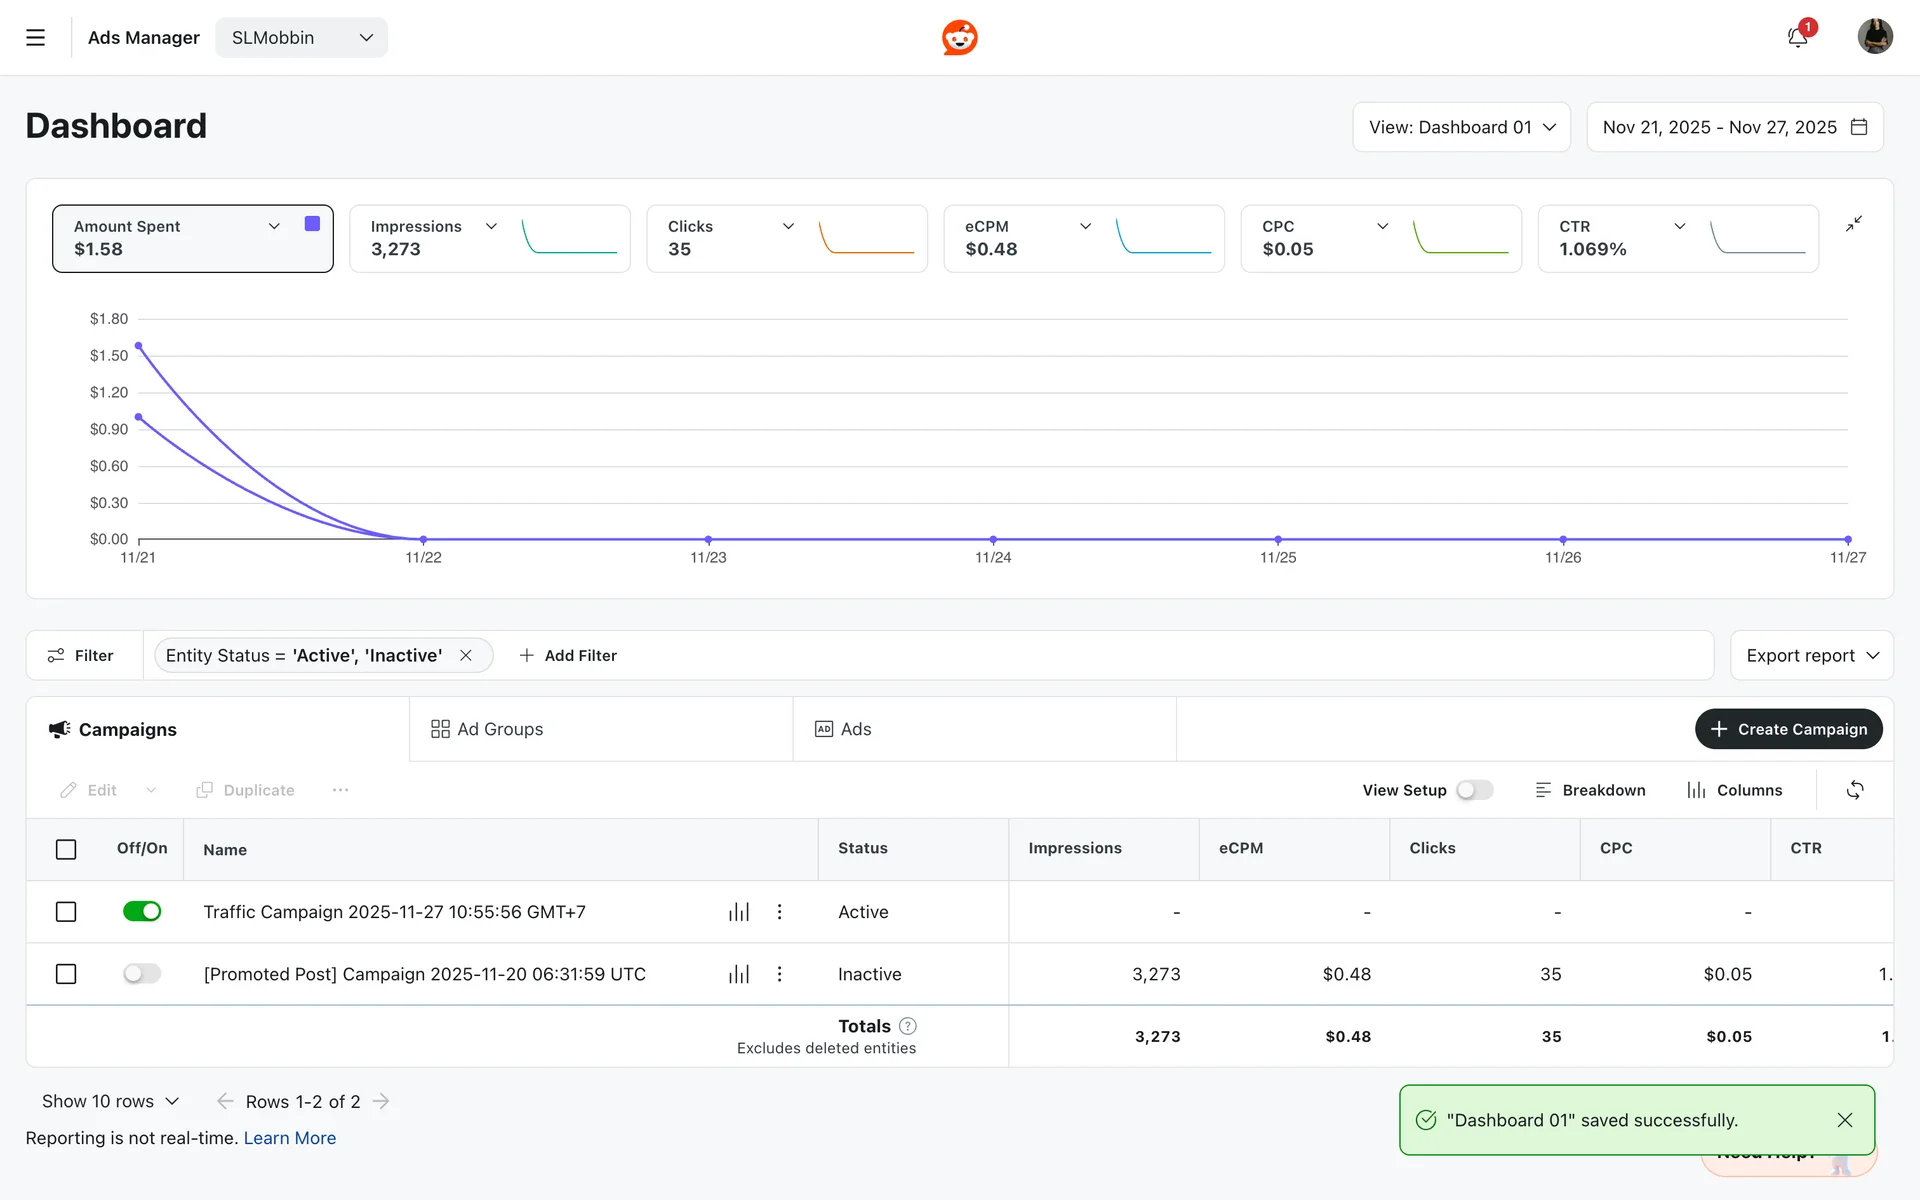Click the Create Campaign button
This screenshot has height=1200, width=1920.
pyautogui.click(x=1788, y=729)
